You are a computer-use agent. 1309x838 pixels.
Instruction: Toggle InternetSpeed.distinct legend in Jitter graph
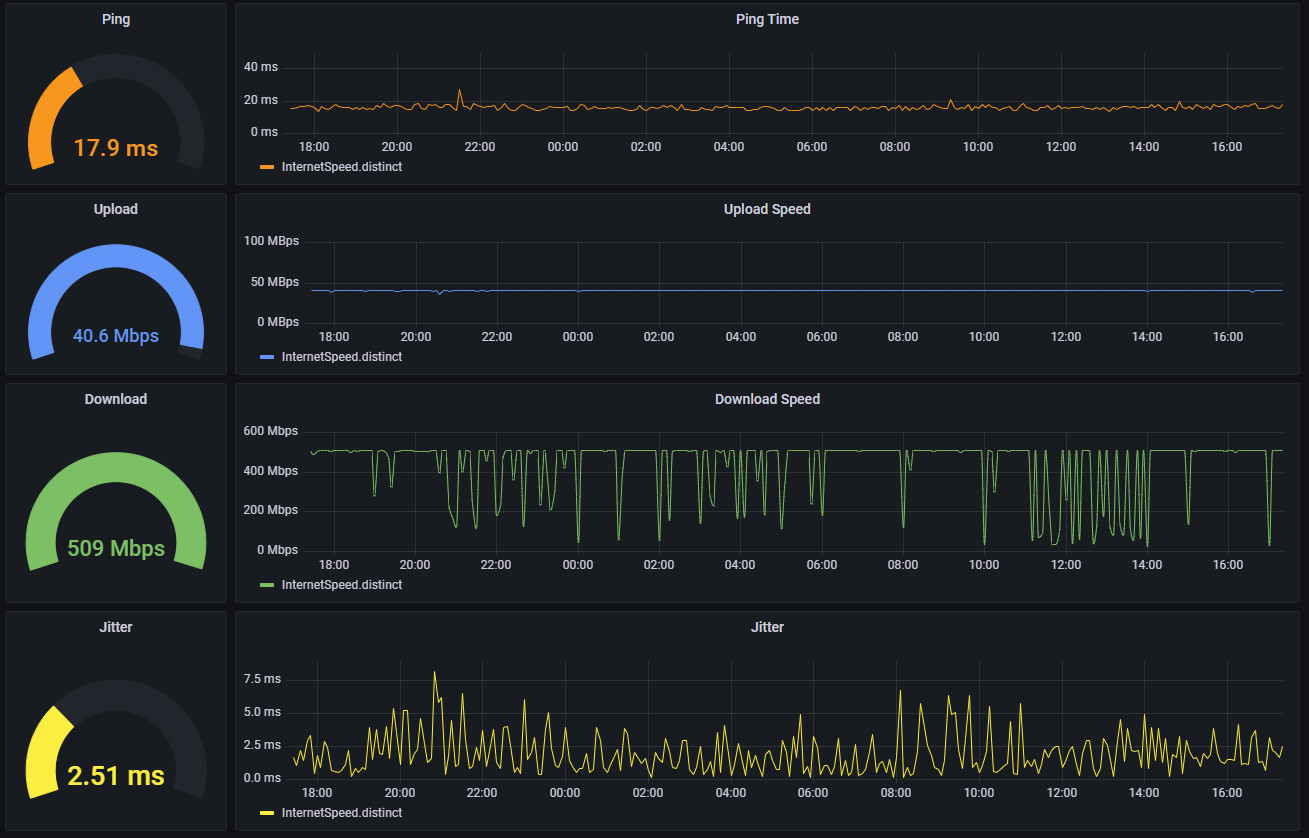click(x=342, y=813)
